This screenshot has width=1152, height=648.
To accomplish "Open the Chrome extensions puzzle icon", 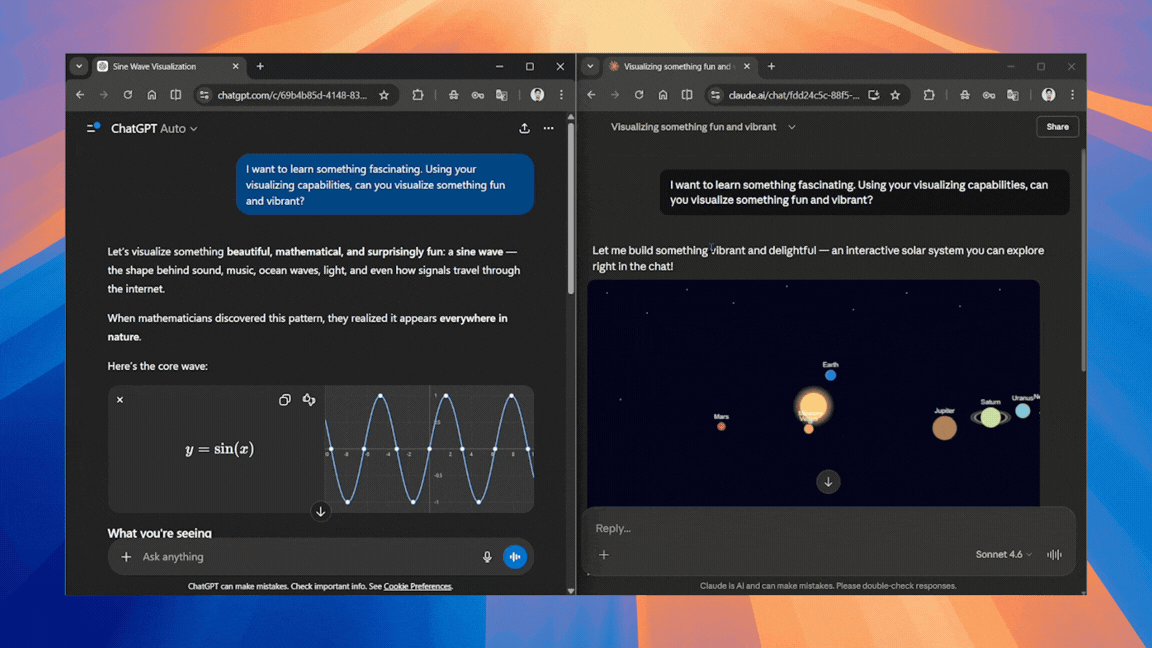I will (x=418, y=94).
